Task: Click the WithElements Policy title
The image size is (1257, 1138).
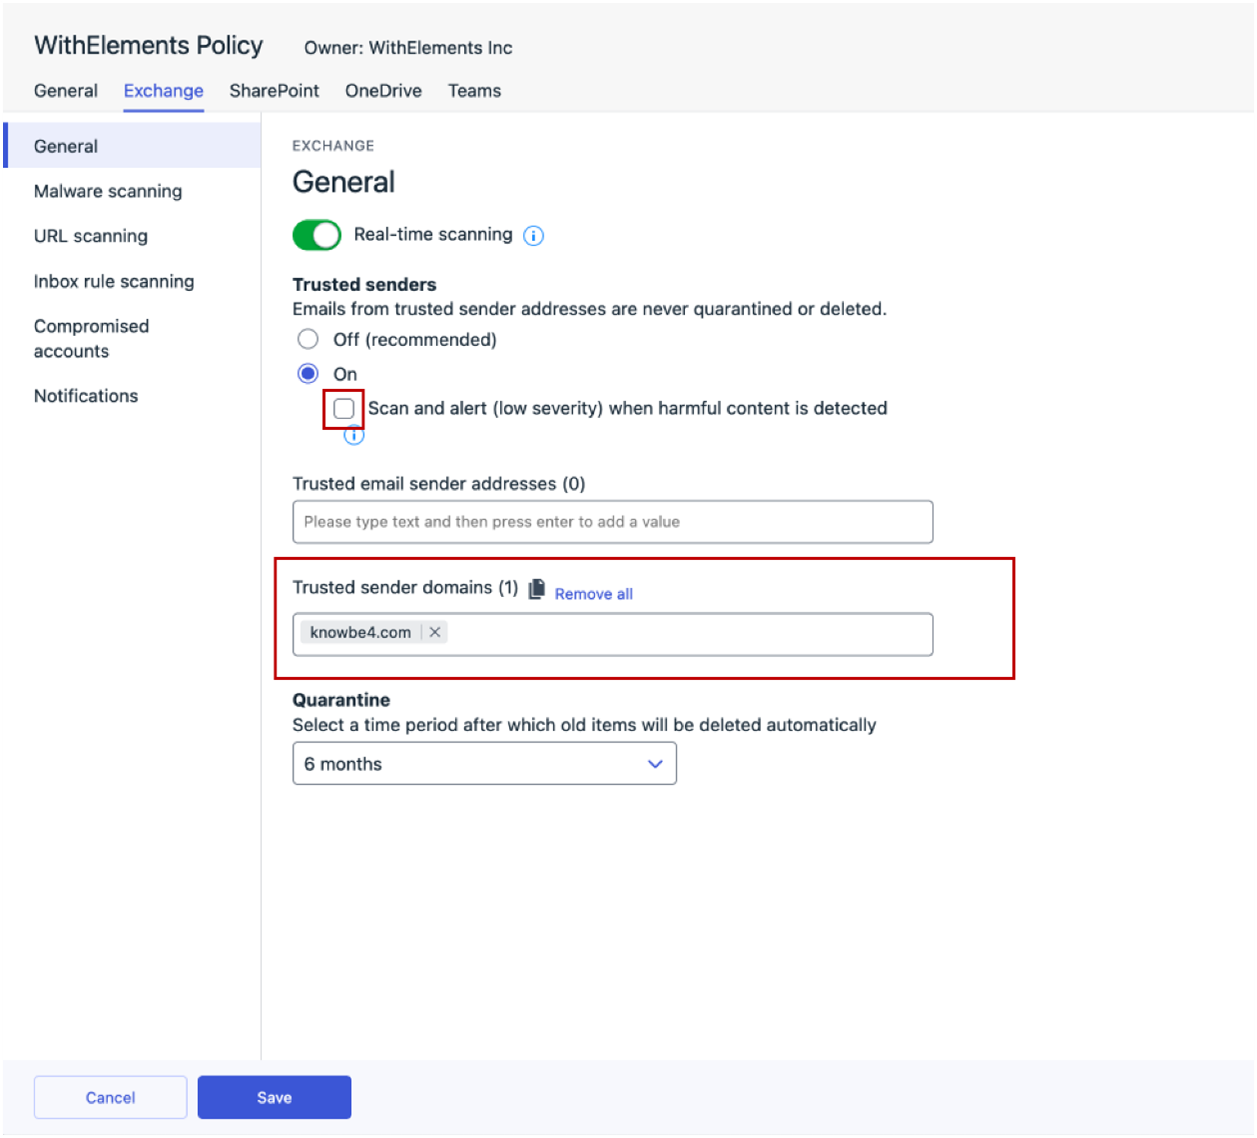Action: [148, 46]
